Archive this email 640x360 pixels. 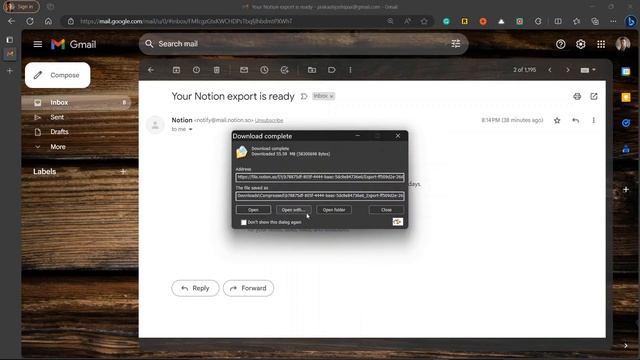pyautogui.click(x=176, y=70)
